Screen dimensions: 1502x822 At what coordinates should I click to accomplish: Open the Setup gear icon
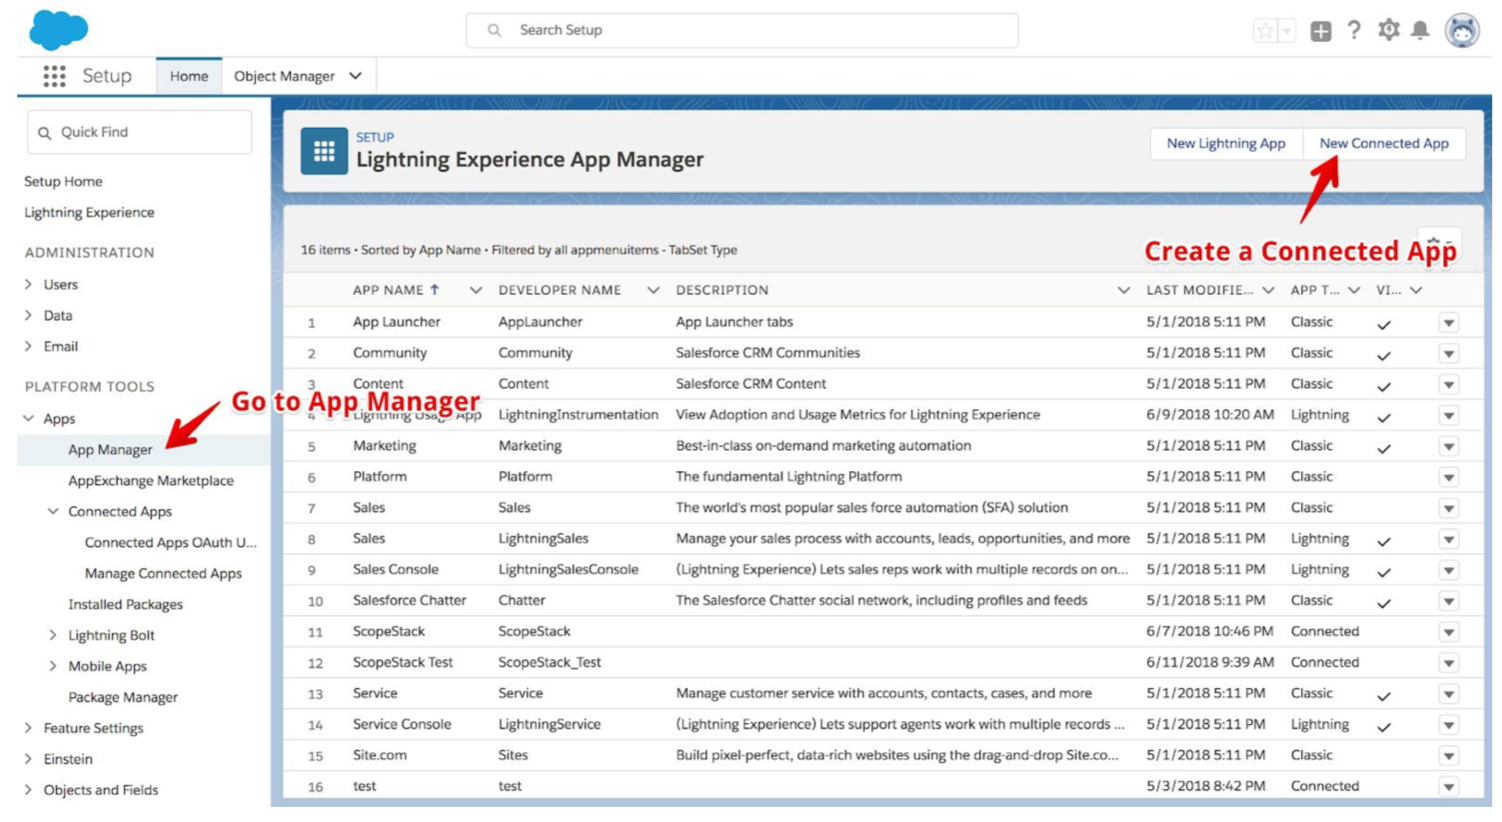point(1388,30)
